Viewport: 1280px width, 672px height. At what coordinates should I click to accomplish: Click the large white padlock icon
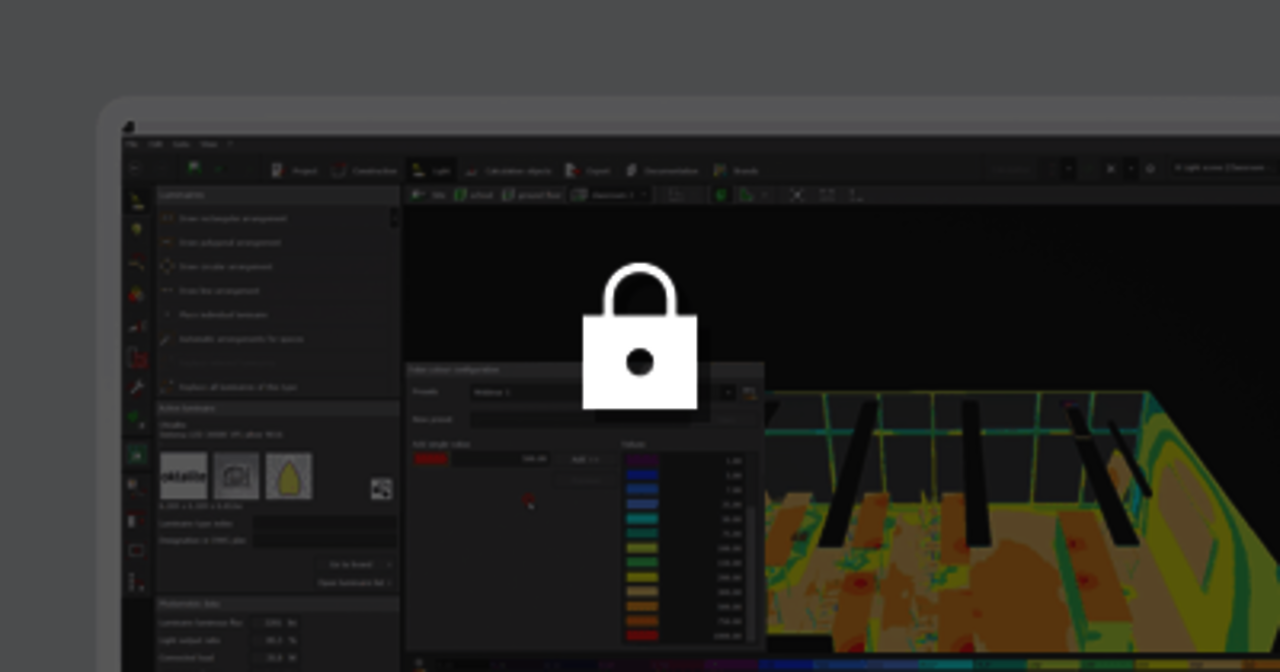(x=640, y=338)
